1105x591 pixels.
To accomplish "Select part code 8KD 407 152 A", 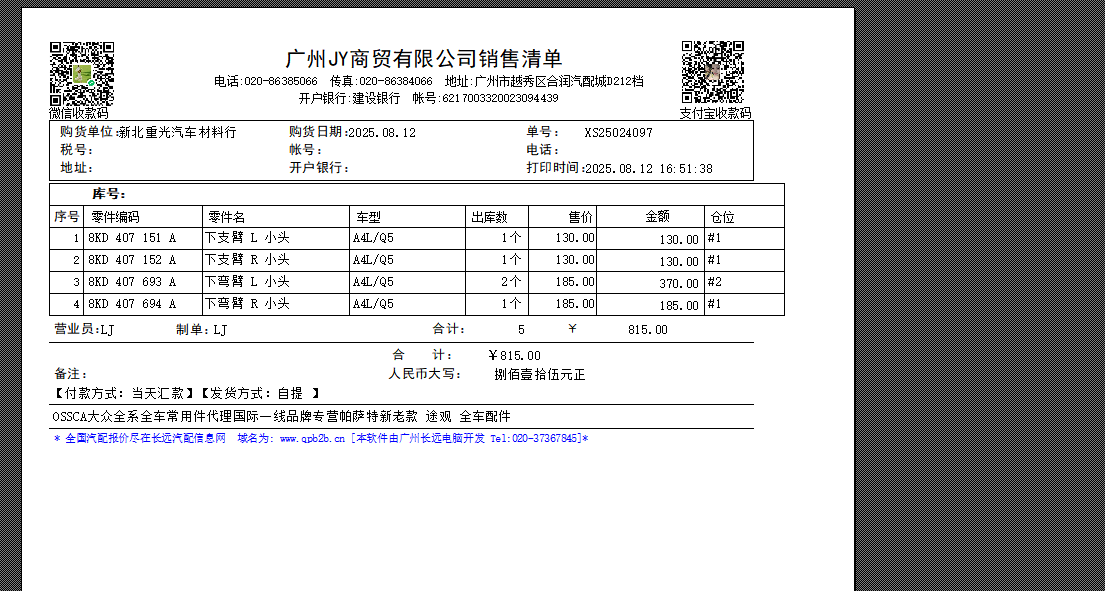I will (x=132, y=260).
